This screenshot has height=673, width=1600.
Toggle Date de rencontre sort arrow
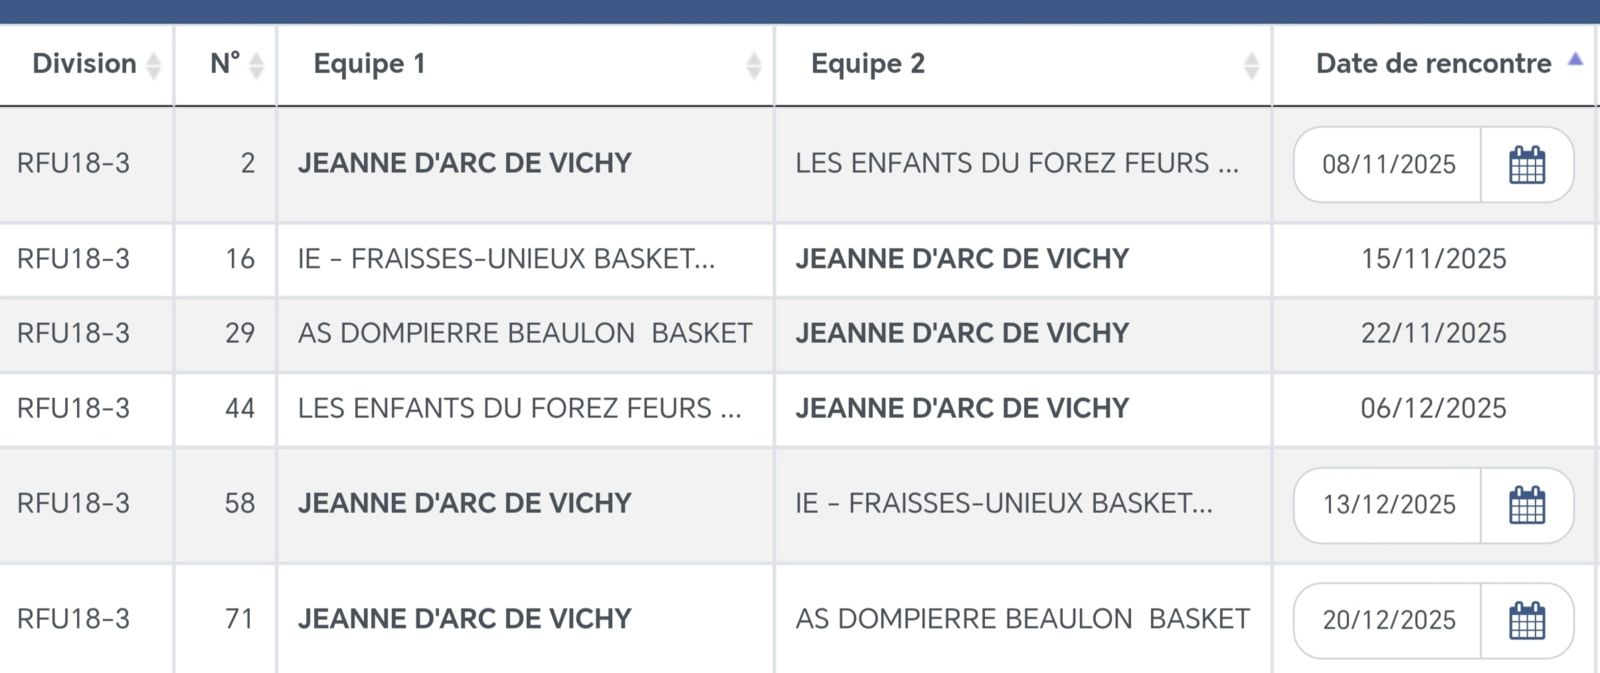(1575, 60)
